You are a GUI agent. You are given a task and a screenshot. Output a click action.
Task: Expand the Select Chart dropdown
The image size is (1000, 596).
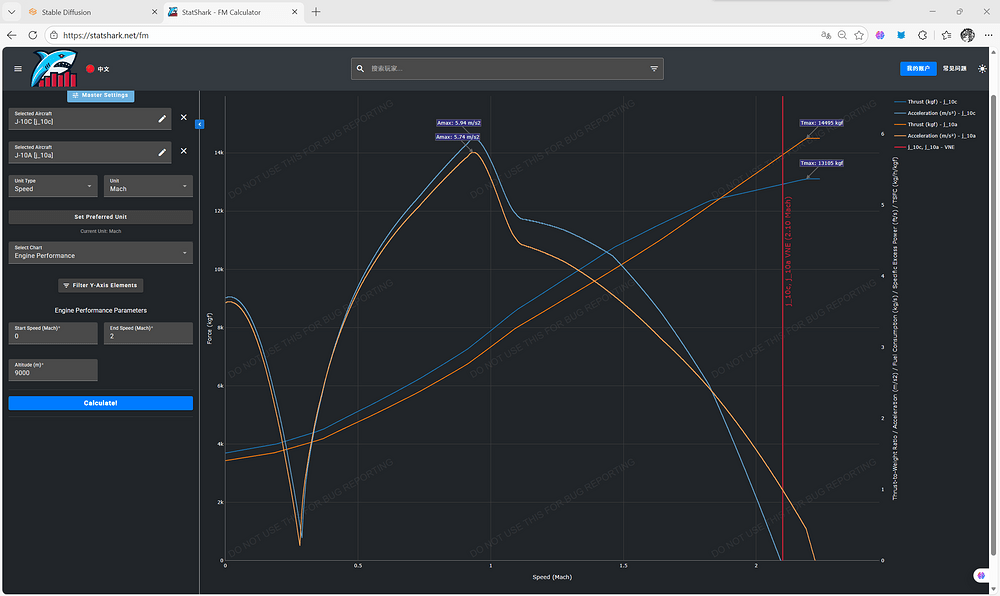(x=100, y=252)
